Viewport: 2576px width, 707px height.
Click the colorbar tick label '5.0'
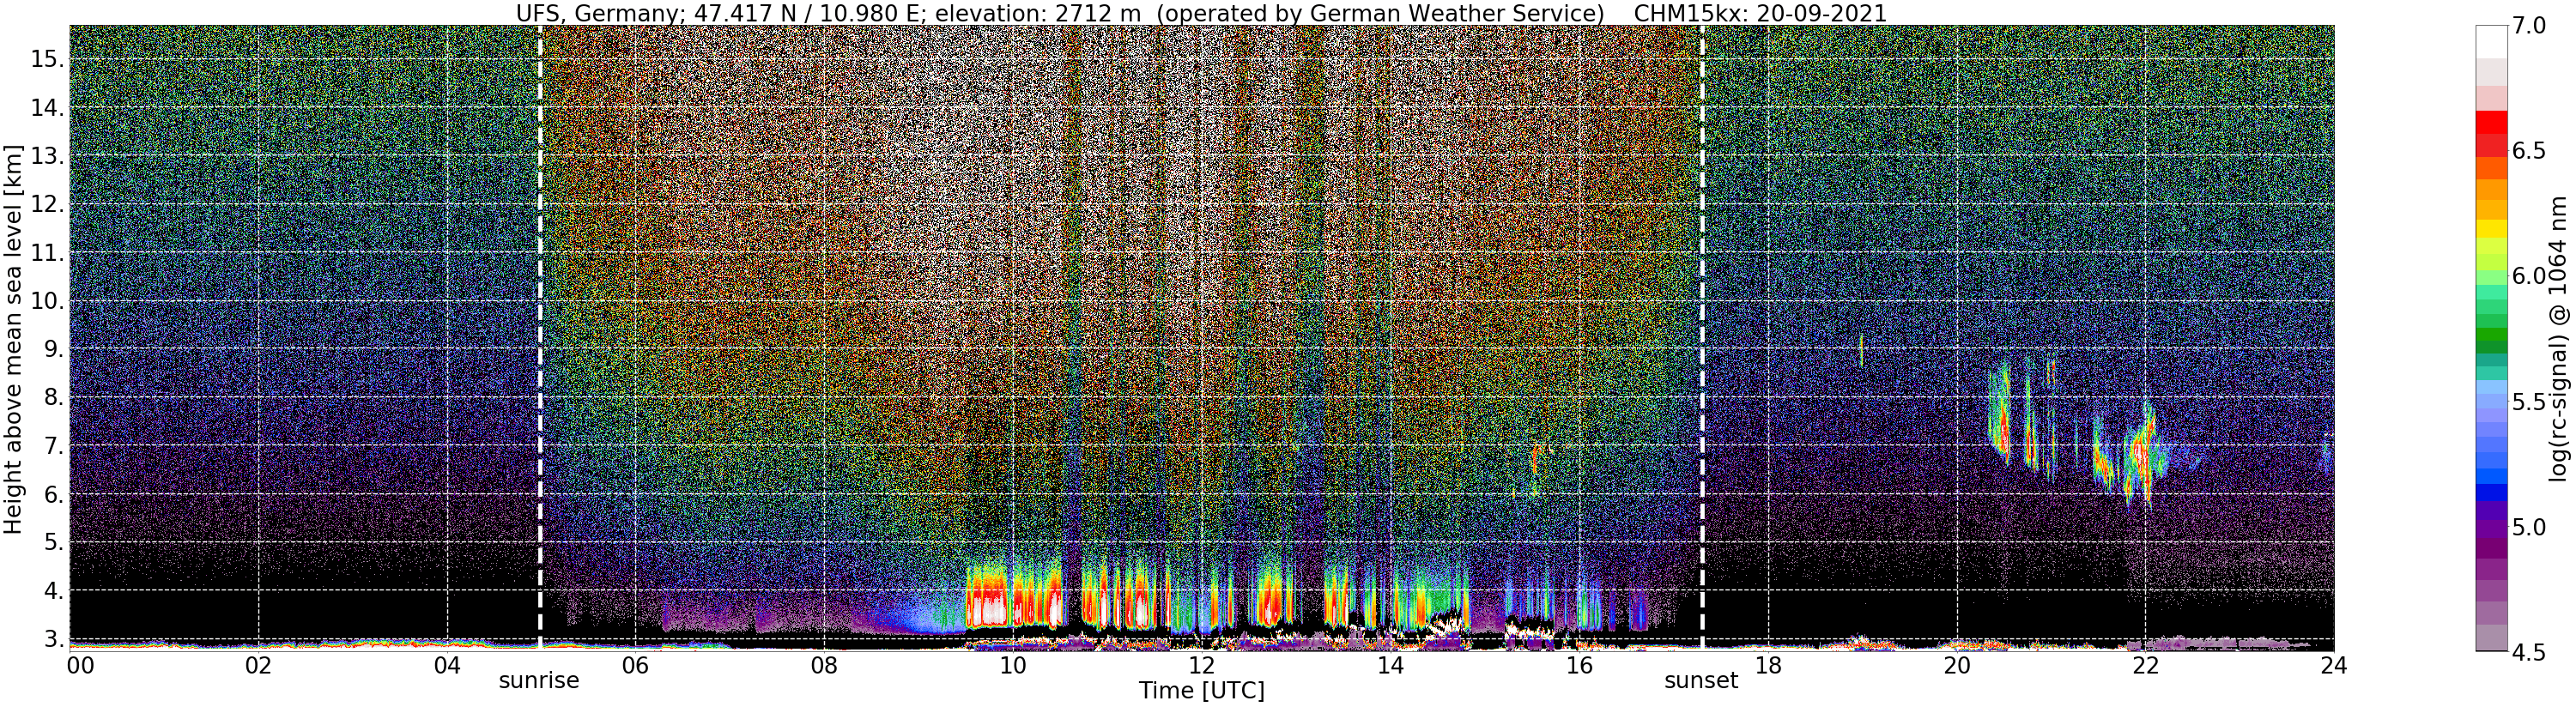click(2529, 527)
